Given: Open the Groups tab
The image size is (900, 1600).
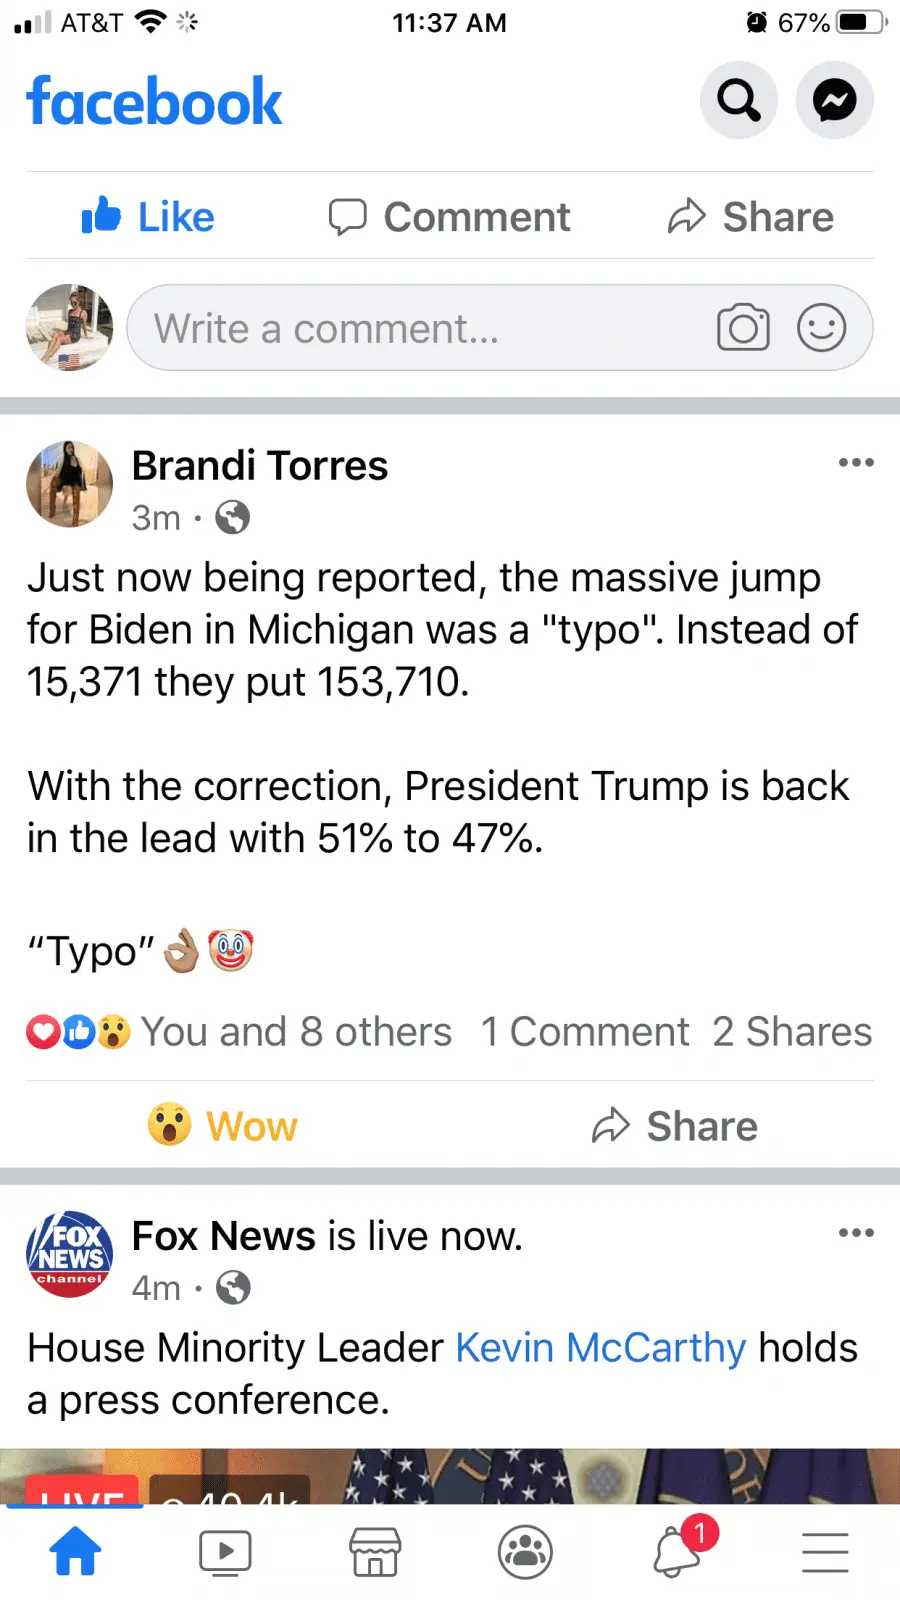Looking at the screenshot, I should click(x=525, y=1552).
